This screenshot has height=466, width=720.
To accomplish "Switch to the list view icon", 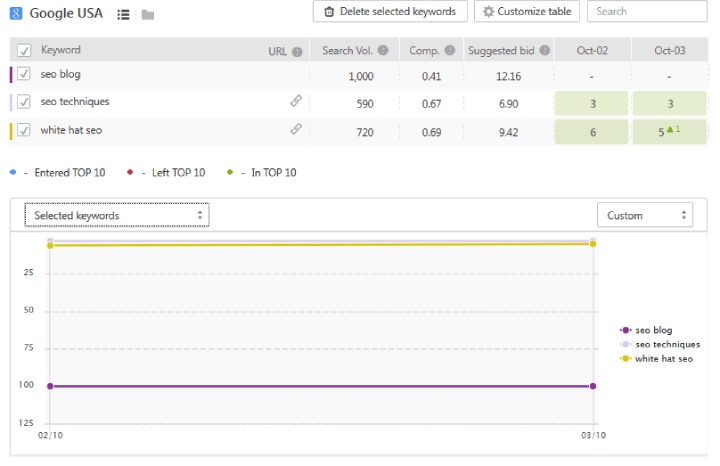I will [x=123, y=15].
